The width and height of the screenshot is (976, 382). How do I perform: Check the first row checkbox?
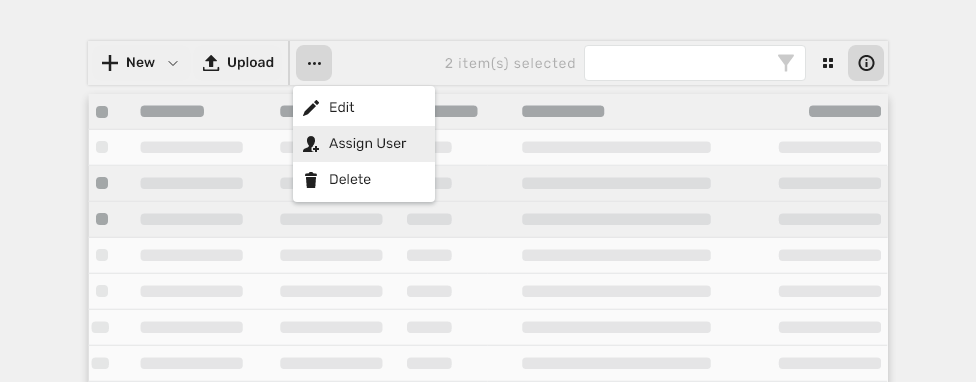click(102, 147)
